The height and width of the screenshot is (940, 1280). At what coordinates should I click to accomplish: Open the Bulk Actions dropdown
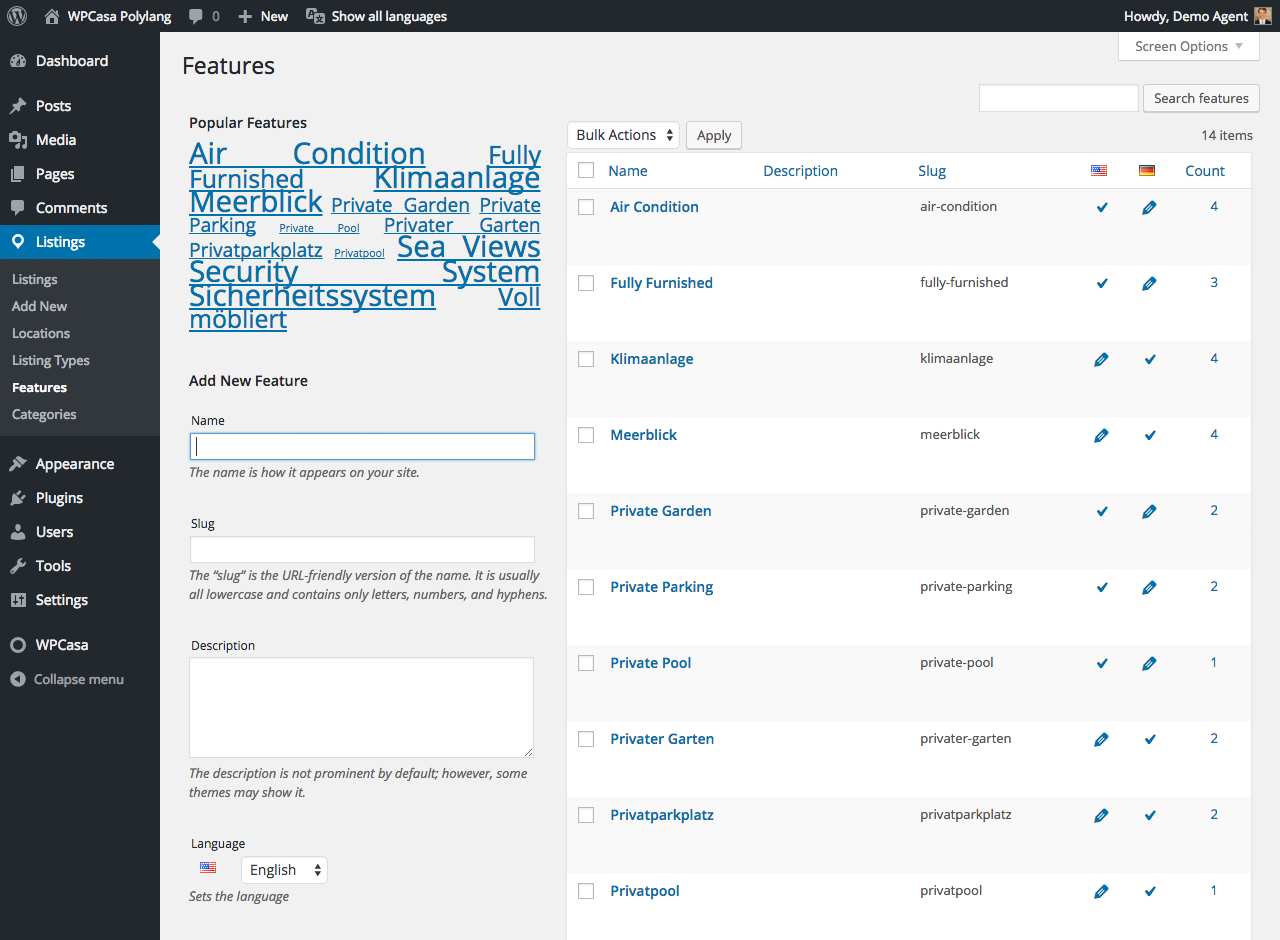(623, 135)
